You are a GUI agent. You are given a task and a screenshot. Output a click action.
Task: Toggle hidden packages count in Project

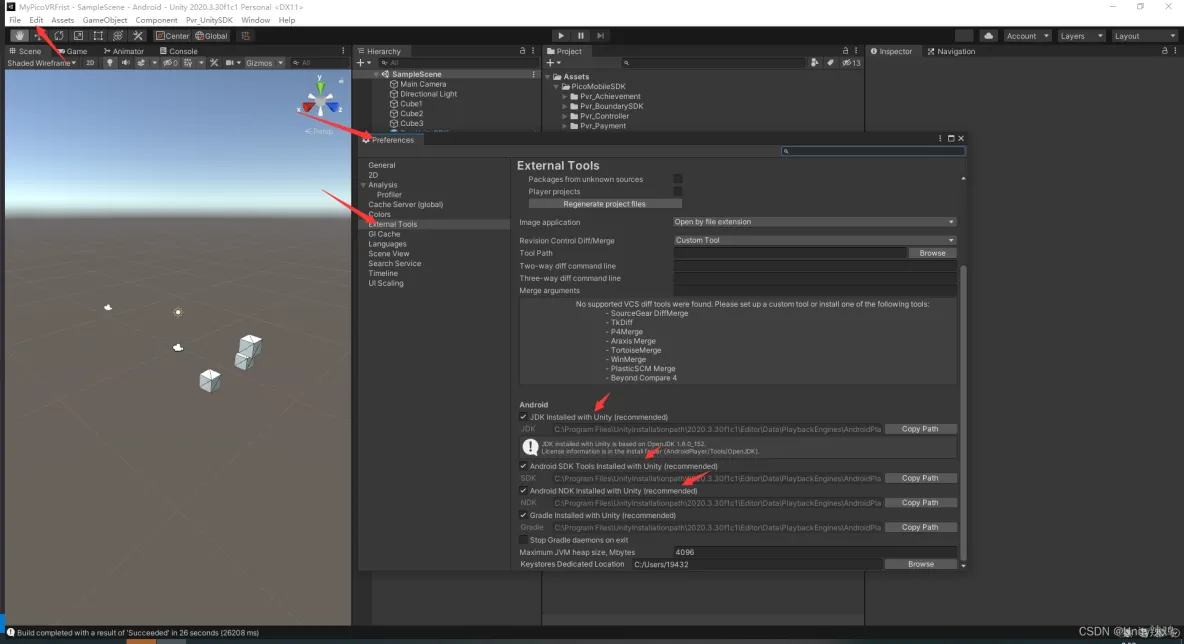tap(851, 63)
